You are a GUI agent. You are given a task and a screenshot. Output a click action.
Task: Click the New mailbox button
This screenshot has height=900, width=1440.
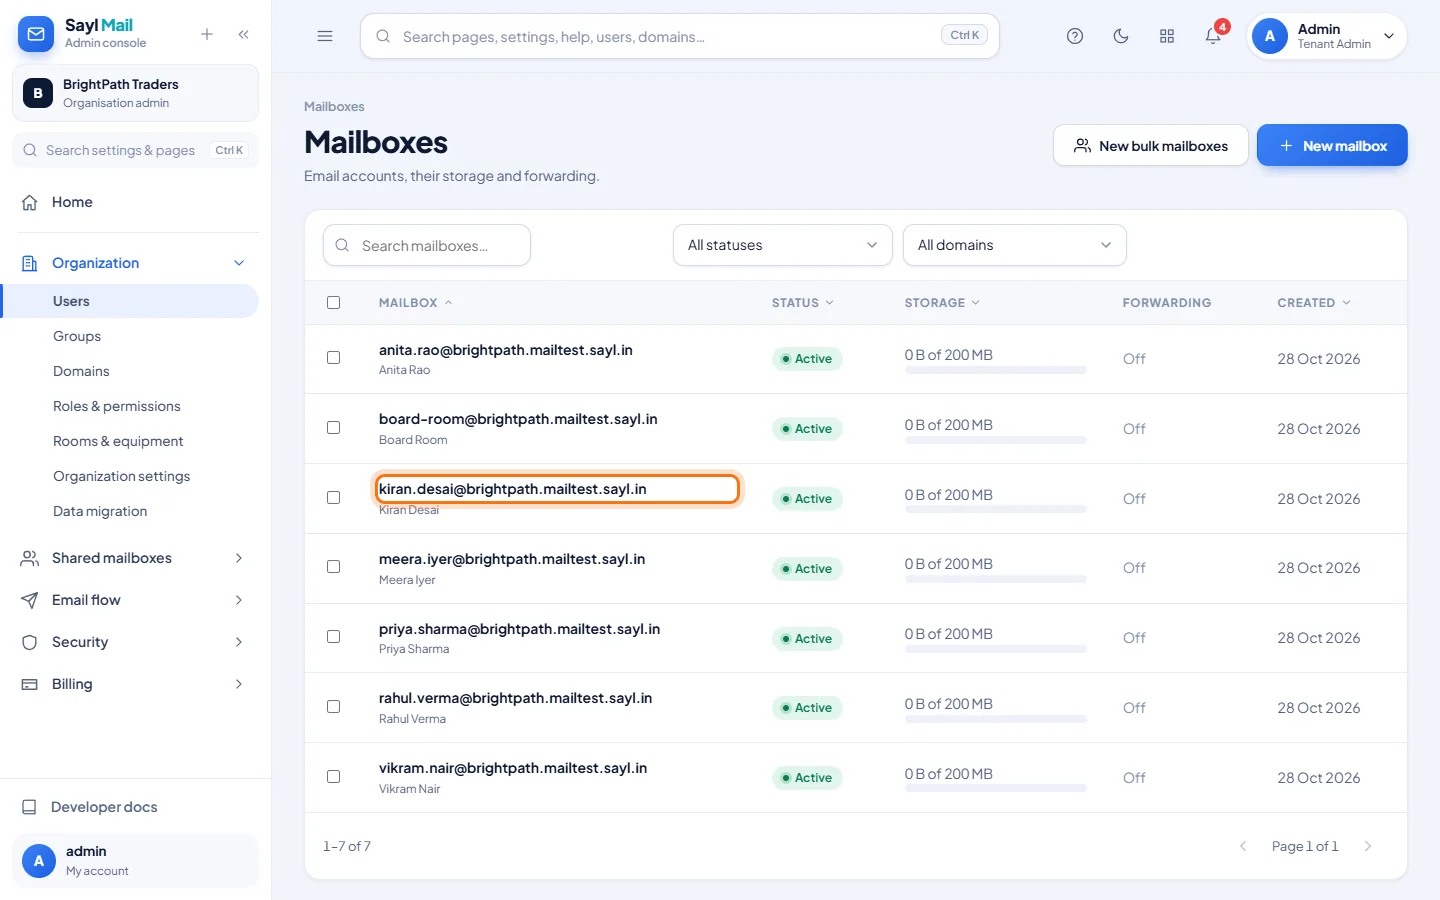click(1332, 145)
